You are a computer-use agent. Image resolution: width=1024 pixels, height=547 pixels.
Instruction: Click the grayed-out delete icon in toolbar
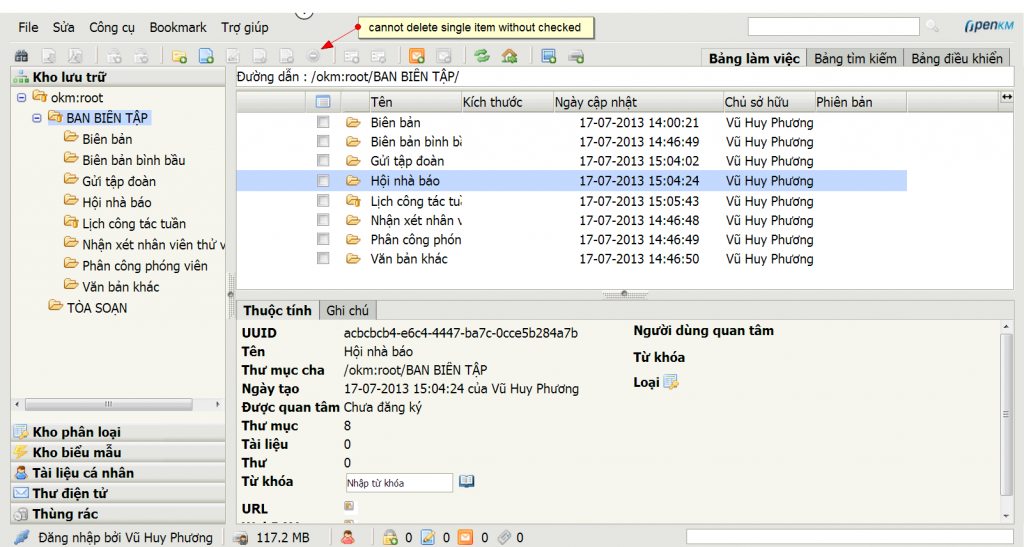(314, 57)
